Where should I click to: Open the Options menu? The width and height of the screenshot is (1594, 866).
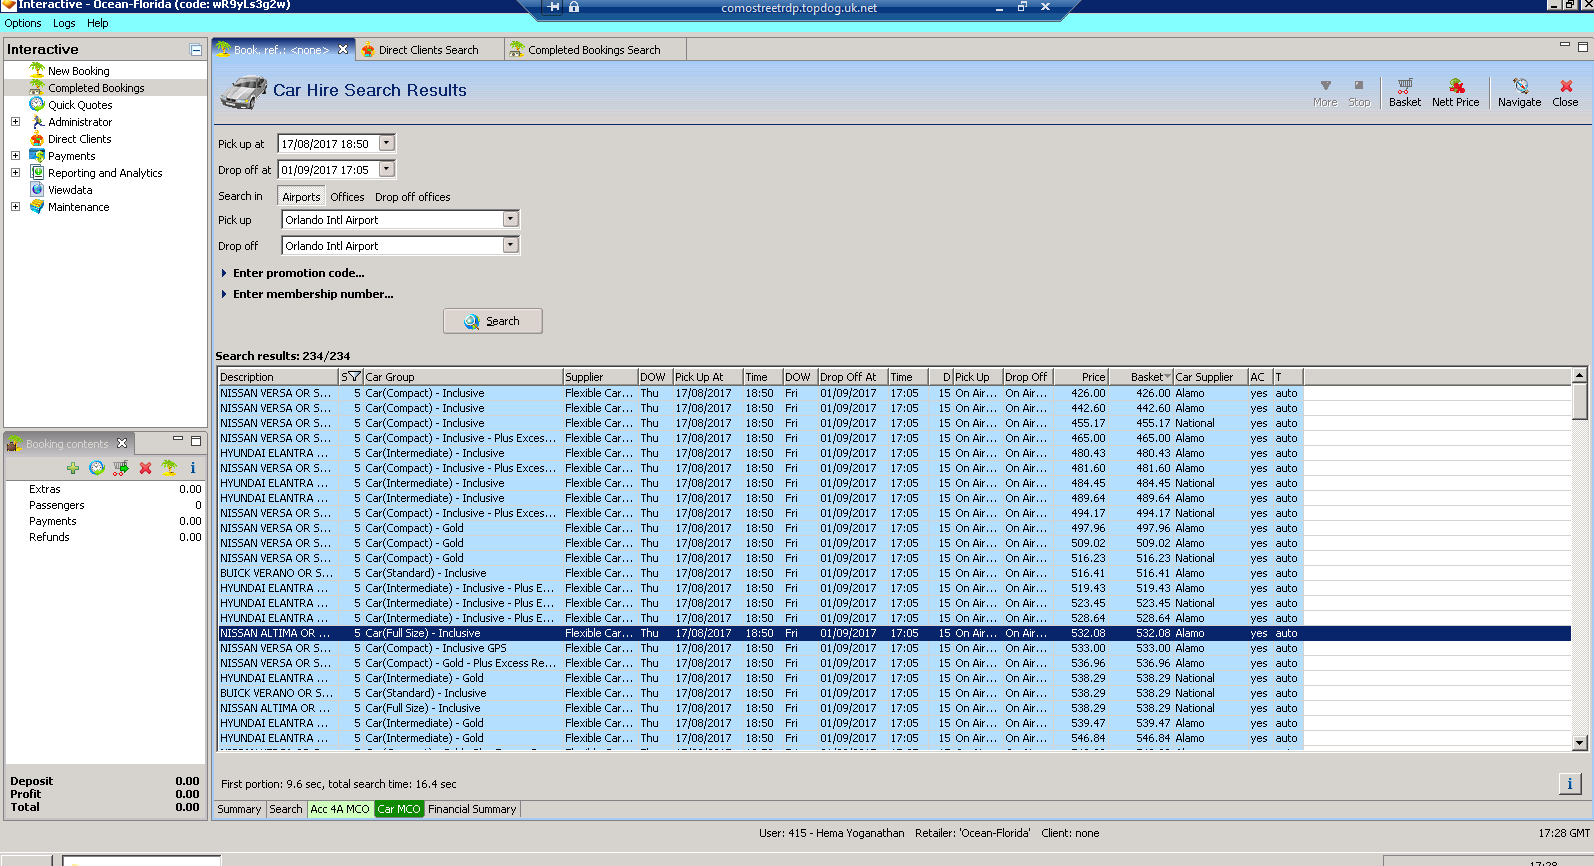tap(23, 23)
